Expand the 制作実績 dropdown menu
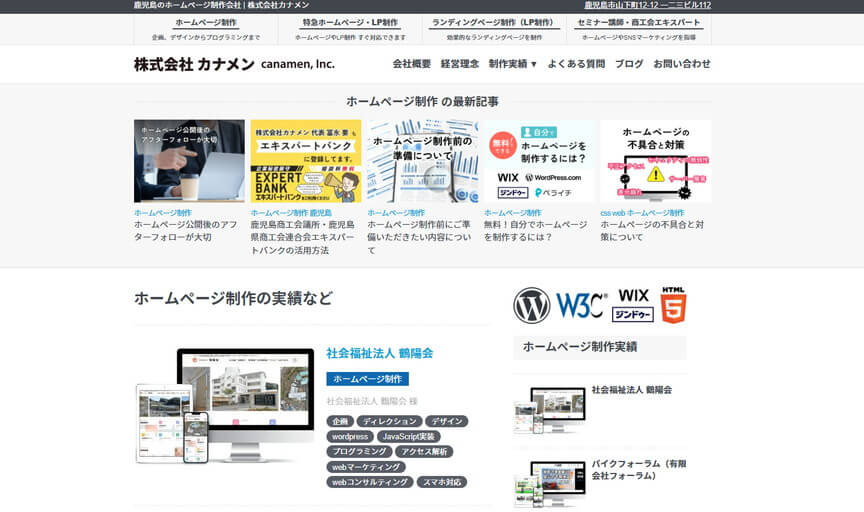The width and height of the screenshot is (864, 512). tap(512, 64)
